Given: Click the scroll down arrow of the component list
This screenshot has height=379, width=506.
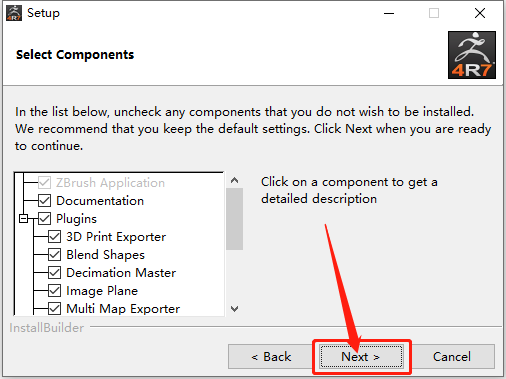Looking at the screenshot, I should (234, 309).
